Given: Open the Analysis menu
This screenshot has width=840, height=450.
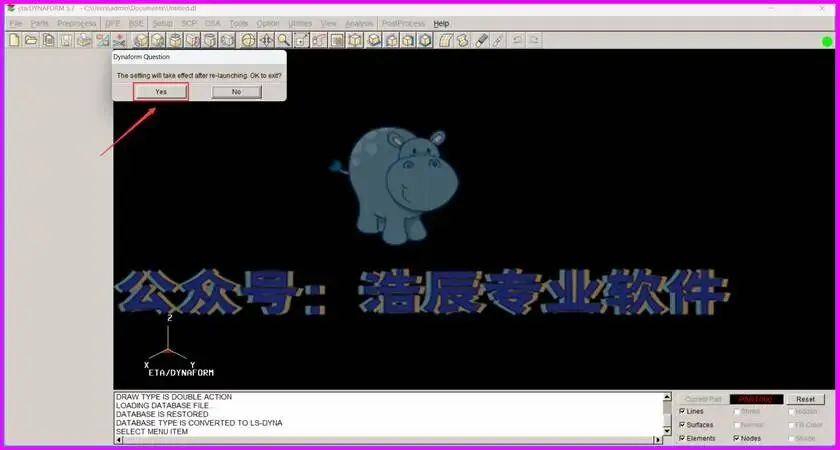Looking at the screenshot, I should pyautogui.click(x=359, y=24).
